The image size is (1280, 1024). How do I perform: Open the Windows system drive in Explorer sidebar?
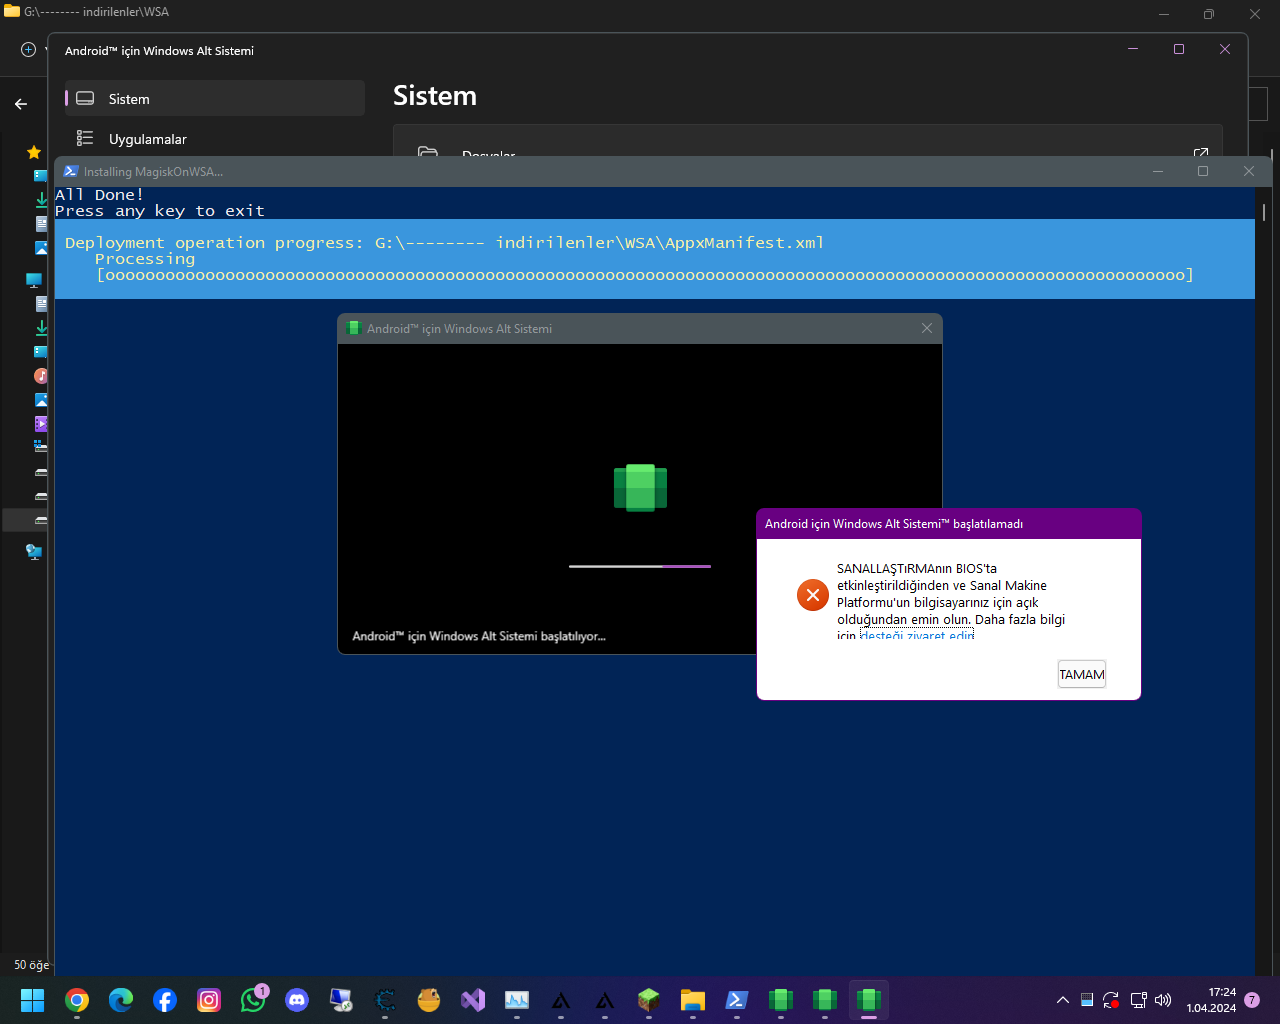41,447
